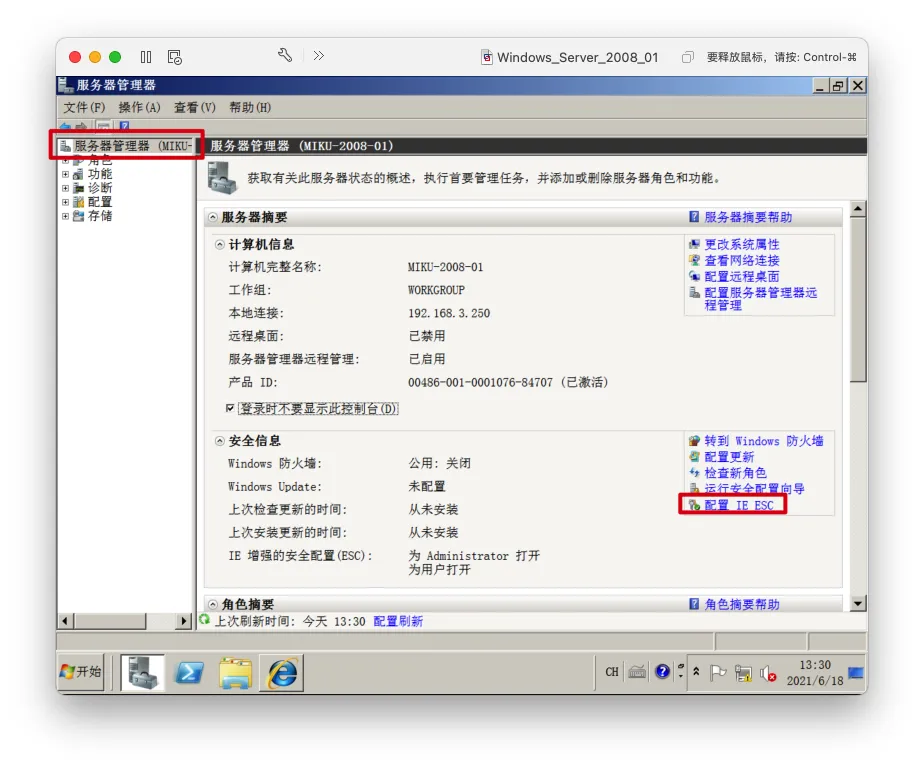This screenshot has height=769, width=924.
Task: Click the Server Manager title bar icon
Action: tap(65, 85)
